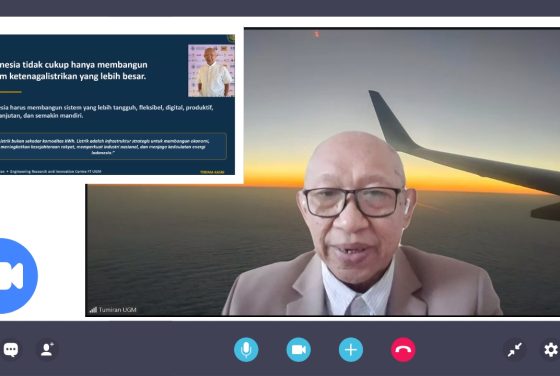Click the speaker photo on the slide
The image size is (560, 376).
211,70
